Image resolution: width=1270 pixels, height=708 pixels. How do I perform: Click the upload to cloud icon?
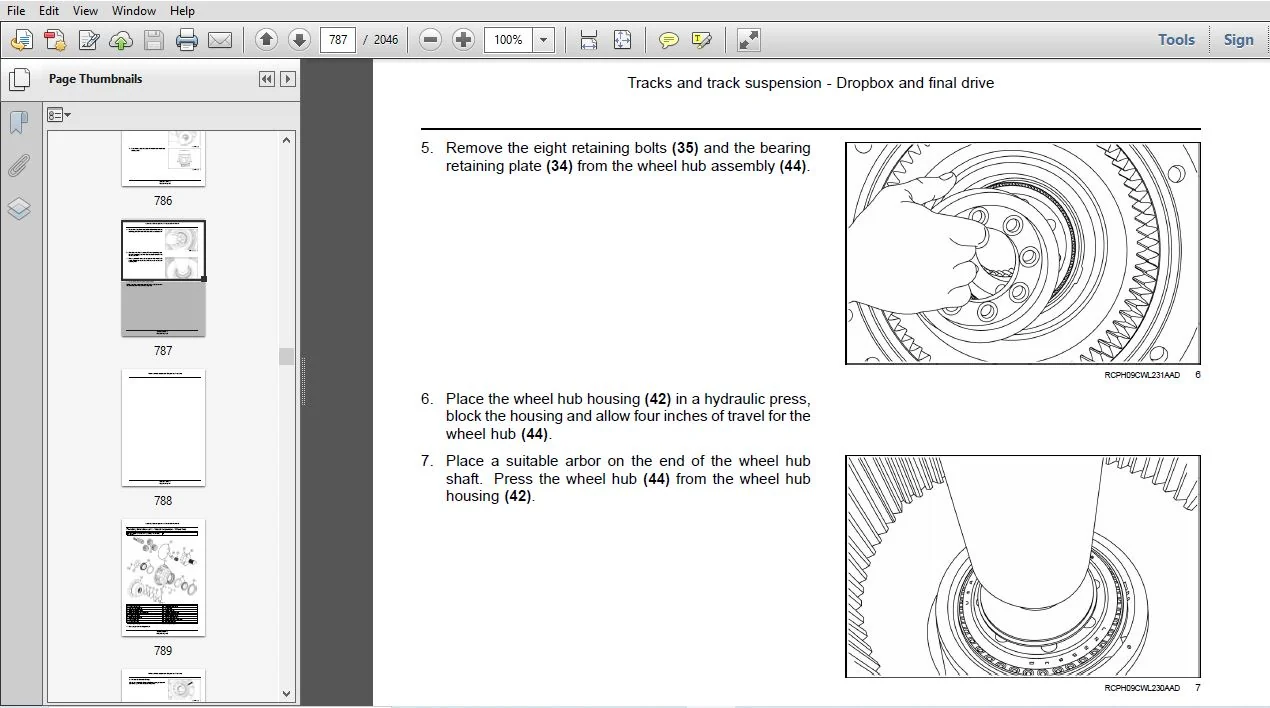121,40
